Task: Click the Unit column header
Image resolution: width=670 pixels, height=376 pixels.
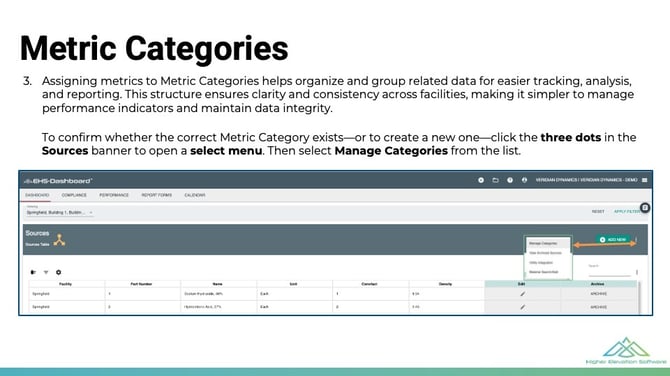Action: pyautogui.click(x=294, y=284)
